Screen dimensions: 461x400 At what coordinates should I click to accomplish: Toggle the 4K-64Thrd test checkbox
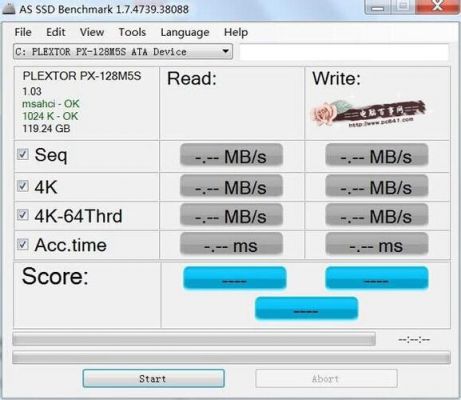23,215
